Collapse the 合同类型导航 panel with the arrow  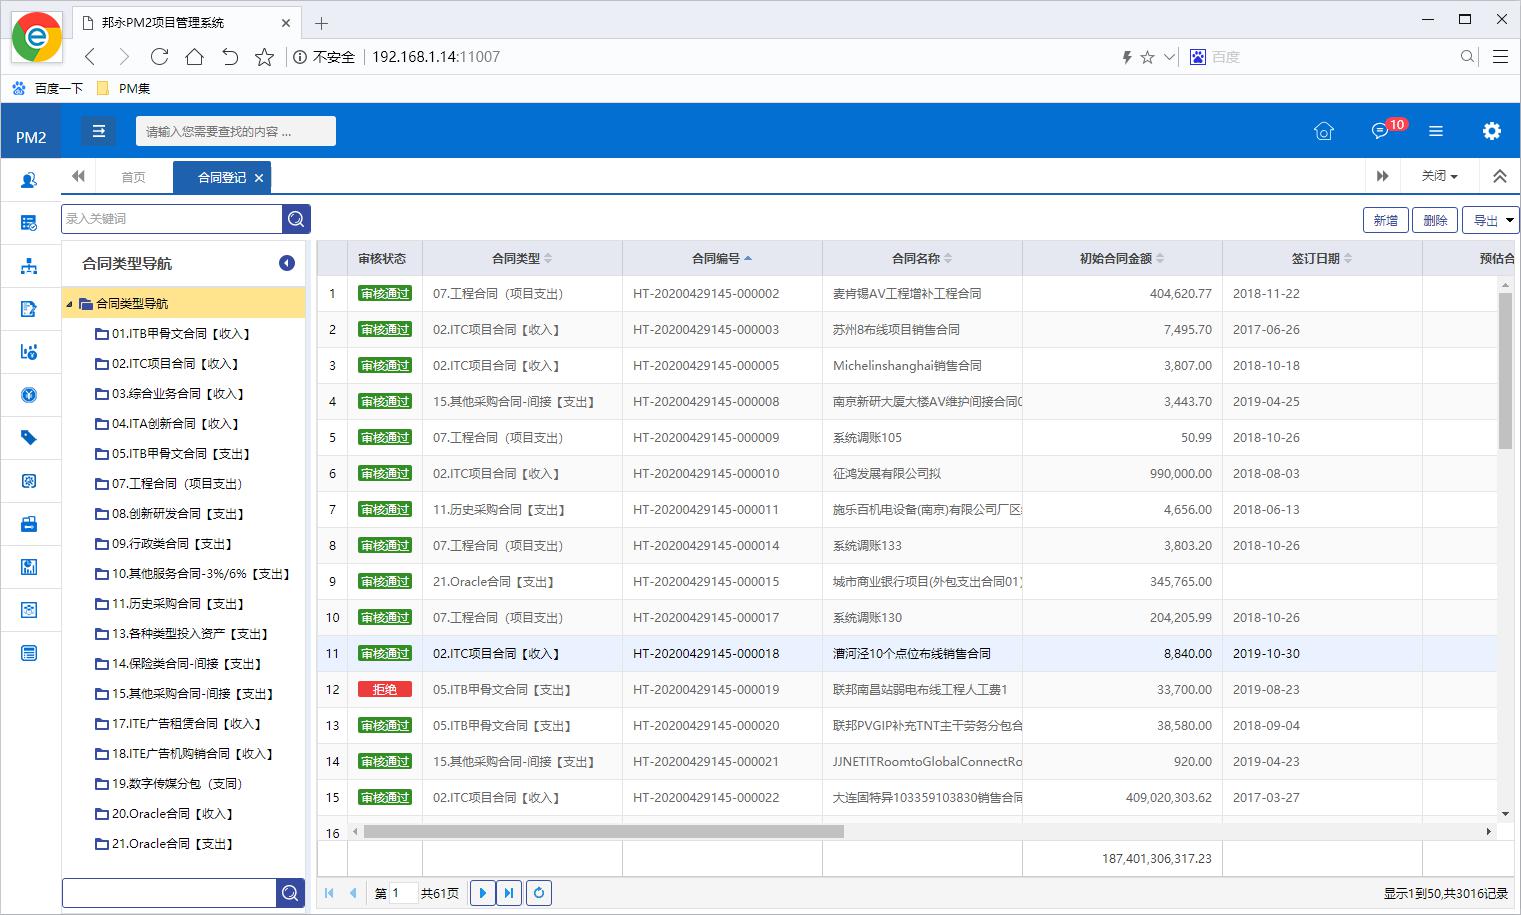coord(287,263)
